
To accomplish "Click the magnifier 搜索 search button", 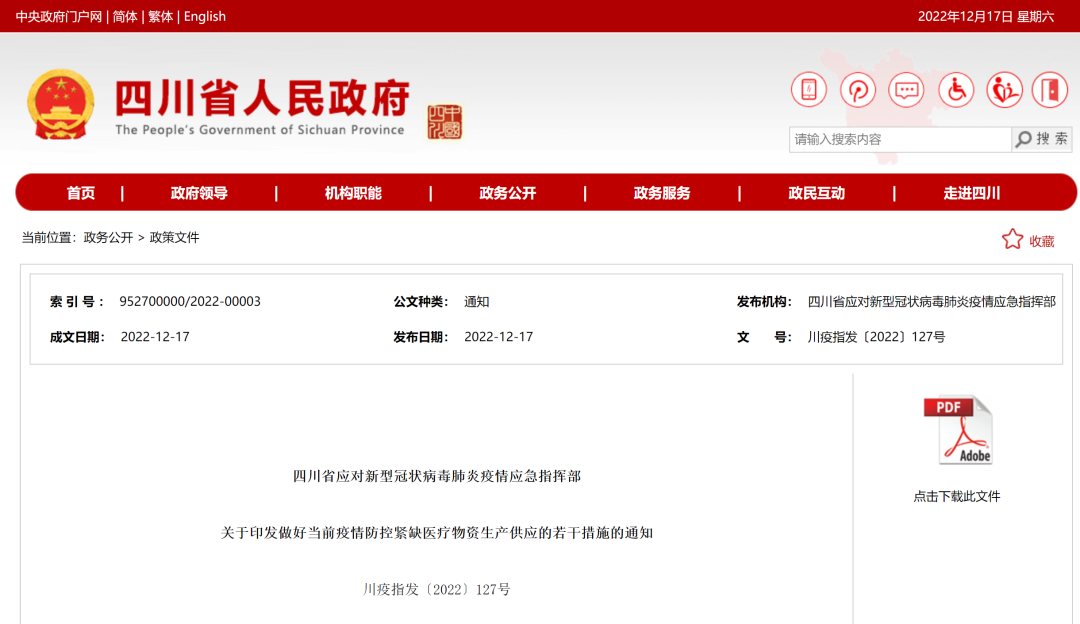I will click(1041, 139).
